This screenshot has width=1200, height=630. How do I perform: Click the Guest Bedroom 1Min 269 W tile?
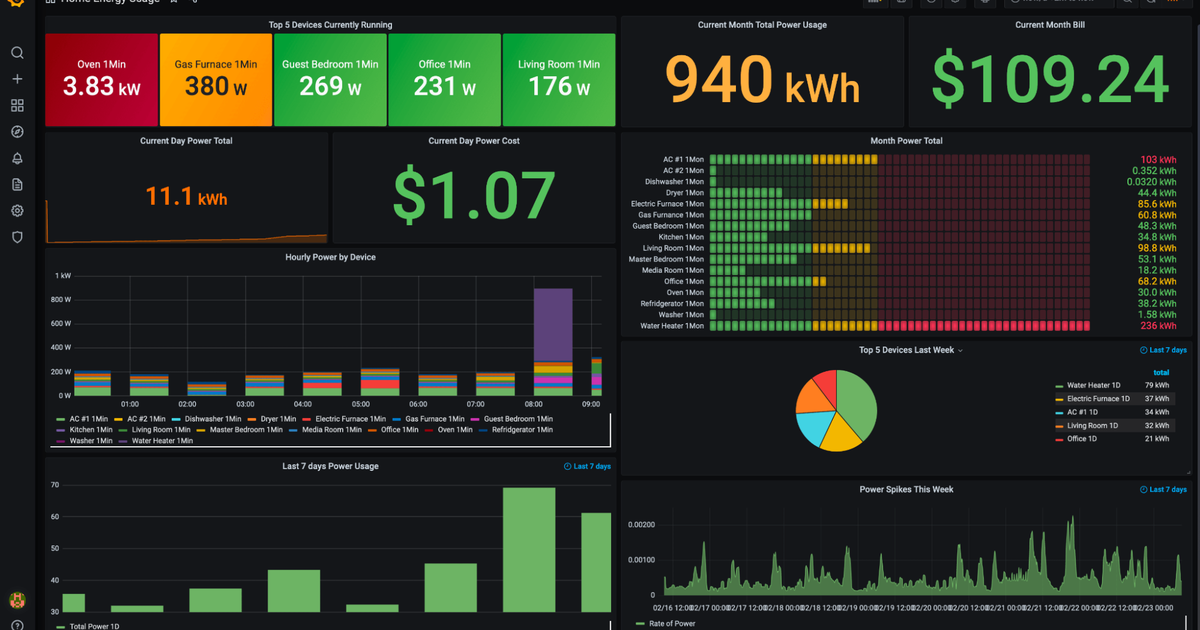[330, 80]
